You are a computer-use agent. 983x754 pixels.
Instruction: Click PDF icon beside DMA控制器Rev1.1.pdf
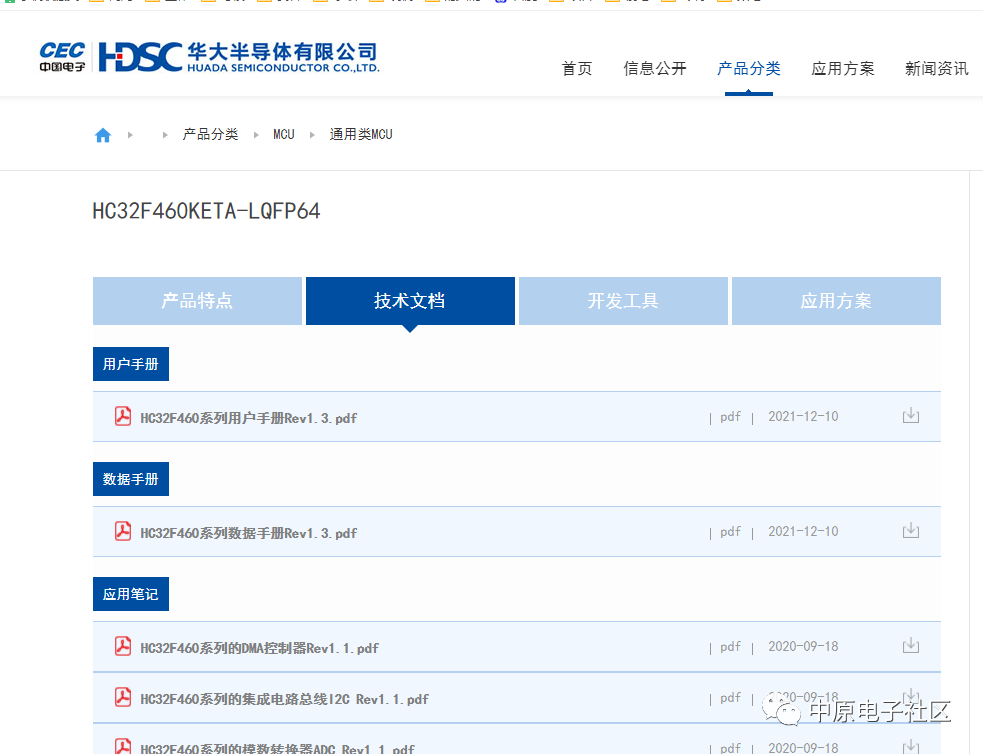(x=123, y=646)
